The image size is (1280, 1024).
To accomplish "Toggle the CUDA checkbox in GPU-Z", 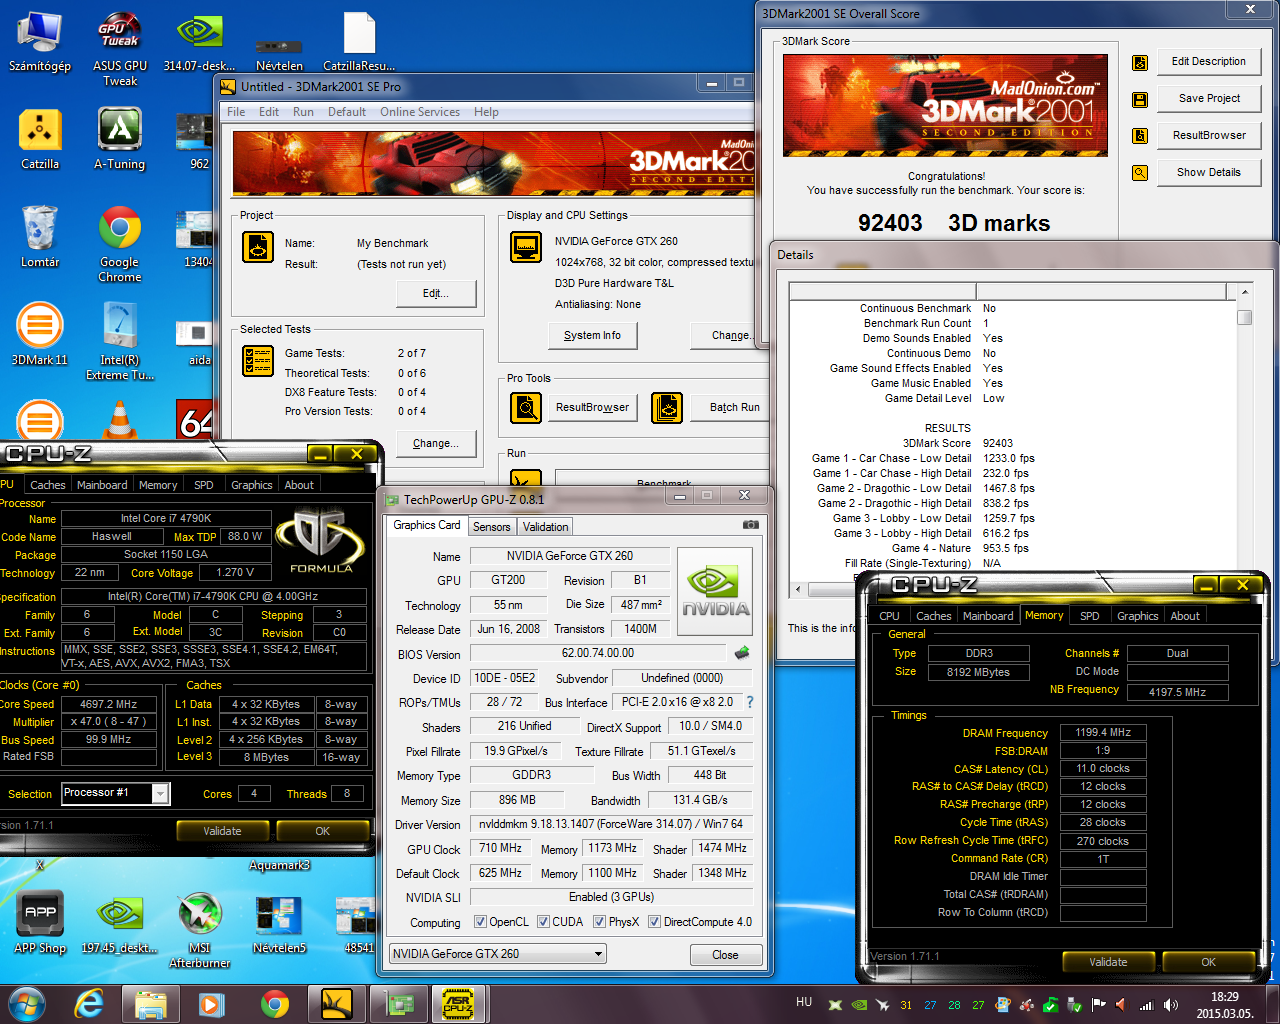I will point(543,922).
